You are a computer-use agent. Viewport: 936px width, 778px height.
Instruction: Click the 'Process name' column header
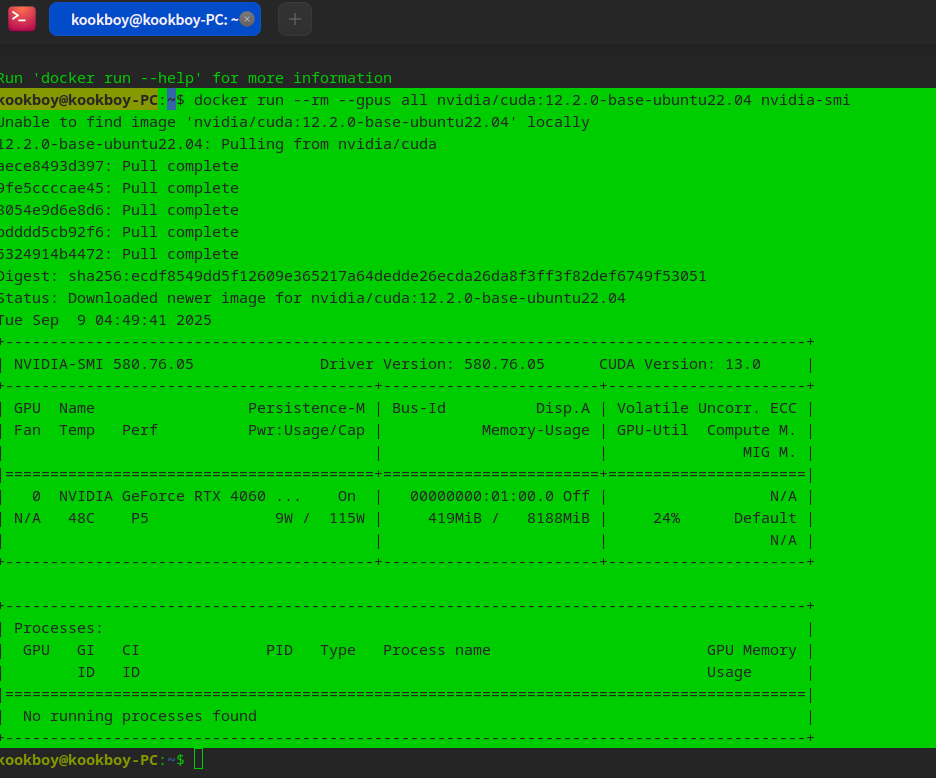pyautogui.click(x=437, y=650)
